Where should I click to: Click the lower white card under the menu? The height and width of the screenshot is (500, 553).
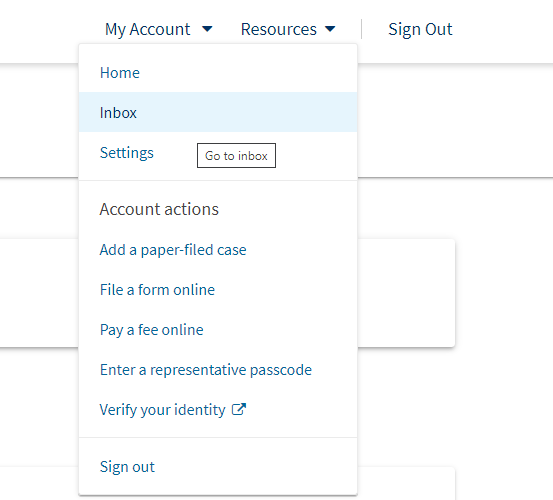406,483
